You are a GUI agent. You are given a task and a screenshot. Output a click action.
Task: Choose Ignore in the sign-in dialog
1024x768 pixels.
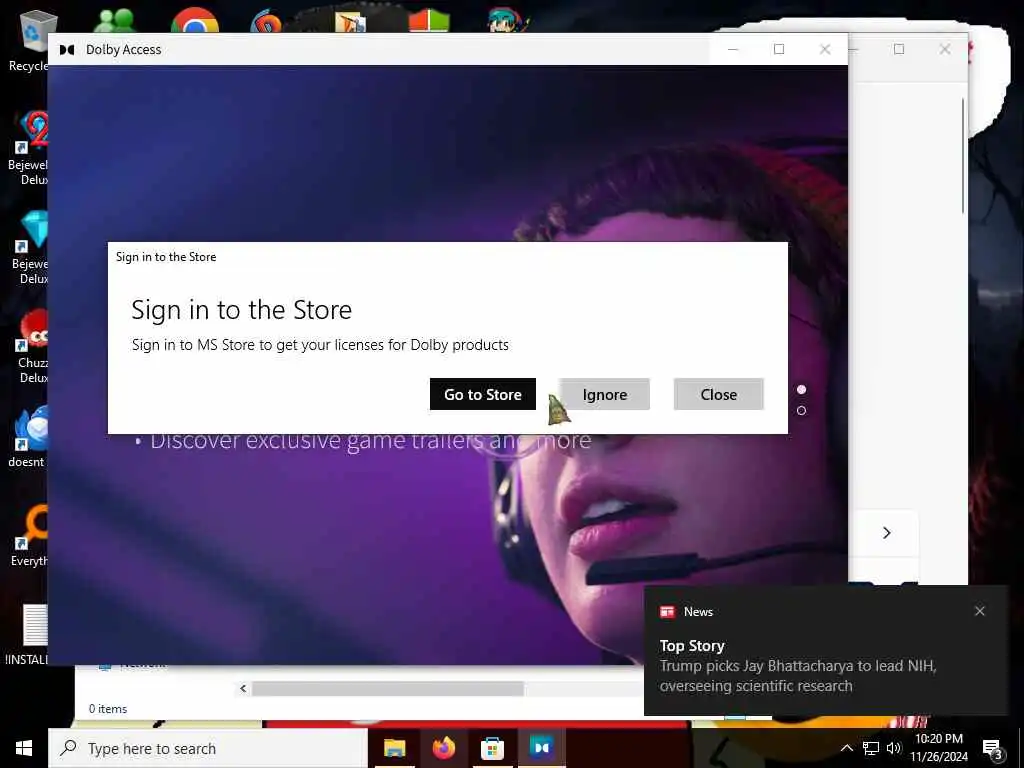pos(605,394)
